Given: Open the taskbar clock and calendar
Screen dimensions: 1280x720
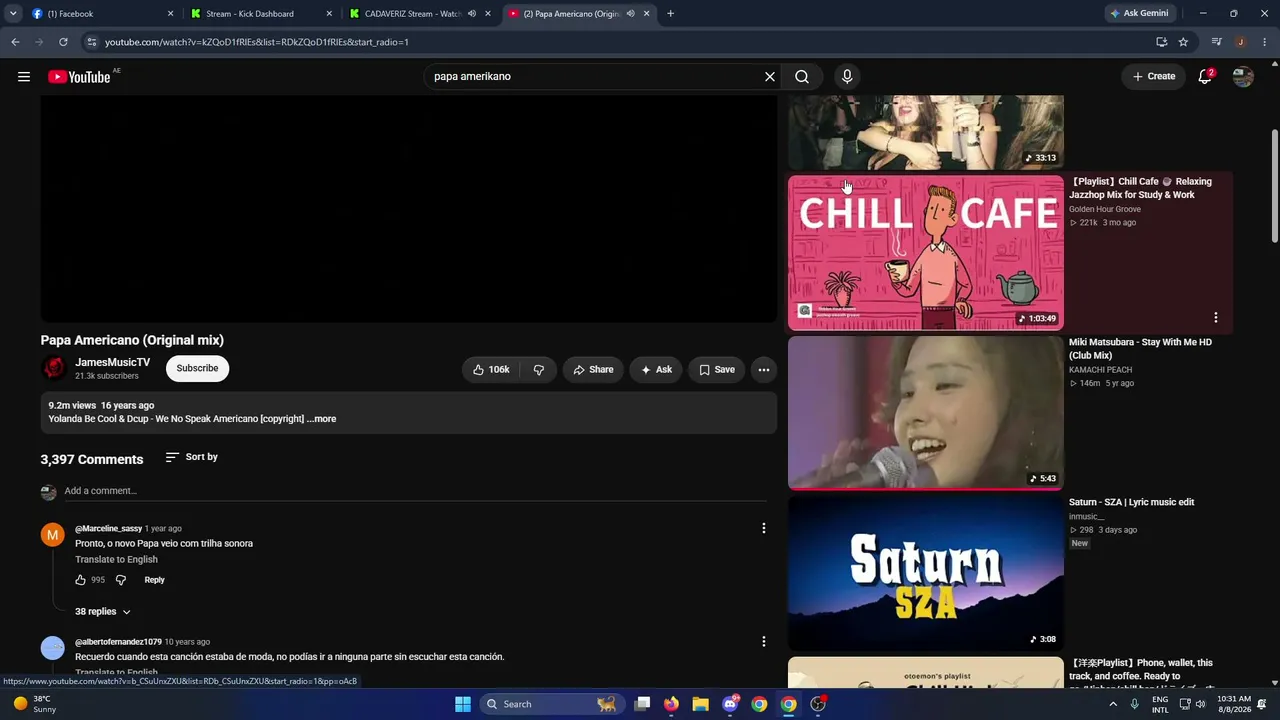Looking at the screenshot, I should click(1234, 704).
